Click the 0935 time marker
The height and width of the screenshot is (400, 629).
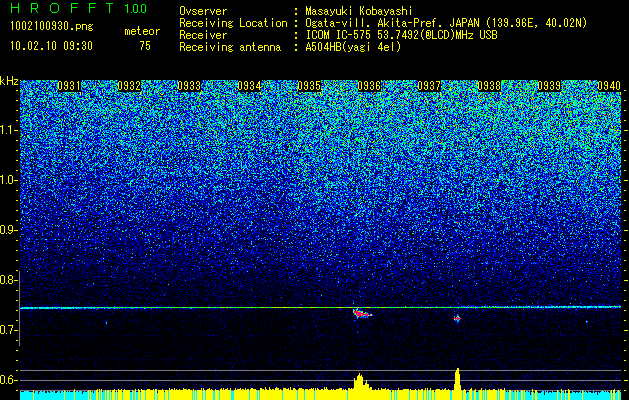coord(309,86)
